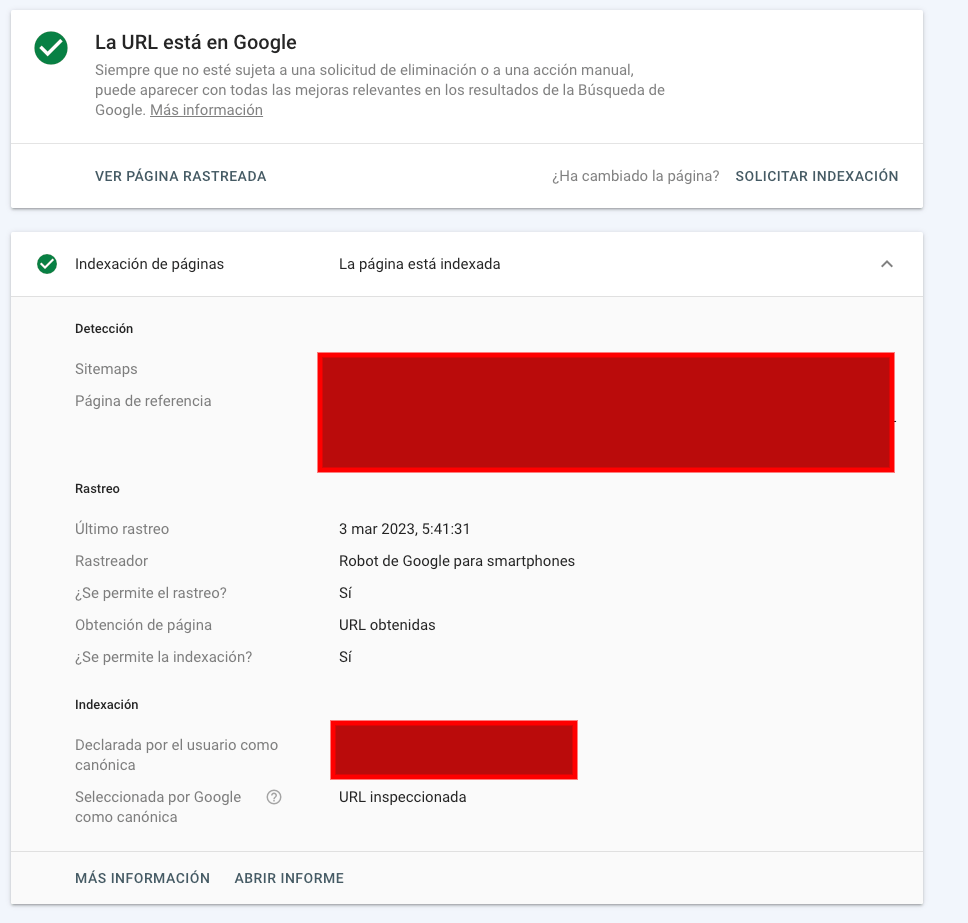Image resolution: width=968 pixels, height=923 pixels.
Task: Click Seleccionada por Google como canónica label
Action: pos(158,806)
